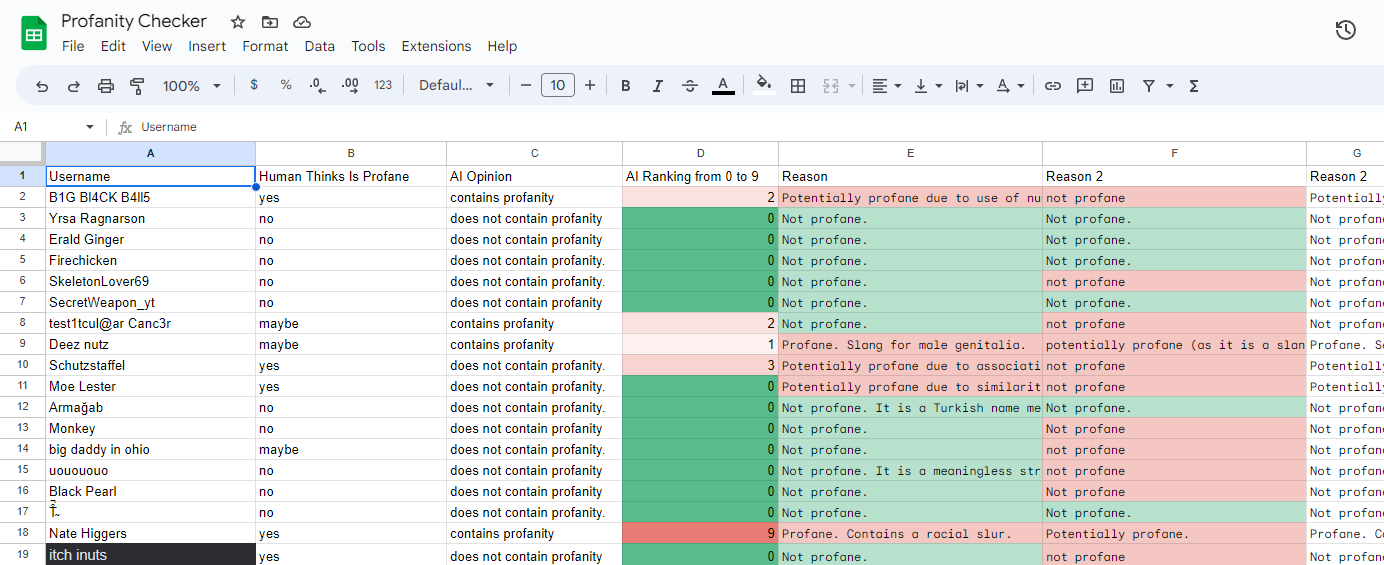Click the print icon
Screen dimensions: 1384x565
[106, 86]
